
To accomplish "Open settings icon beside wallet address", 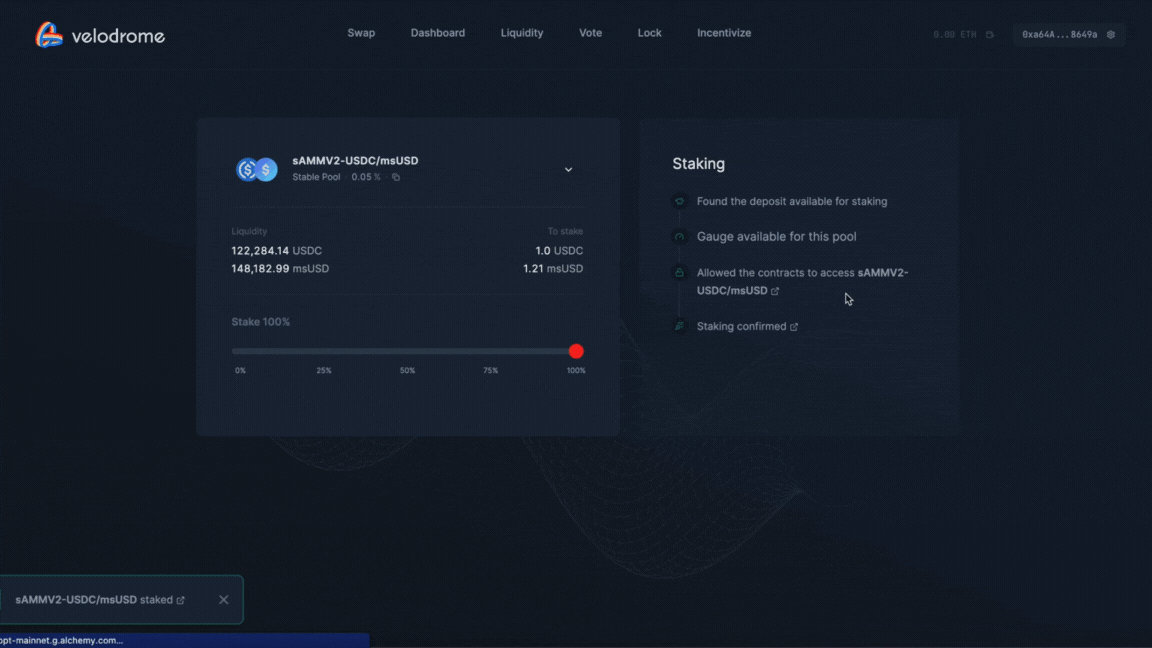I will 1111,35.
